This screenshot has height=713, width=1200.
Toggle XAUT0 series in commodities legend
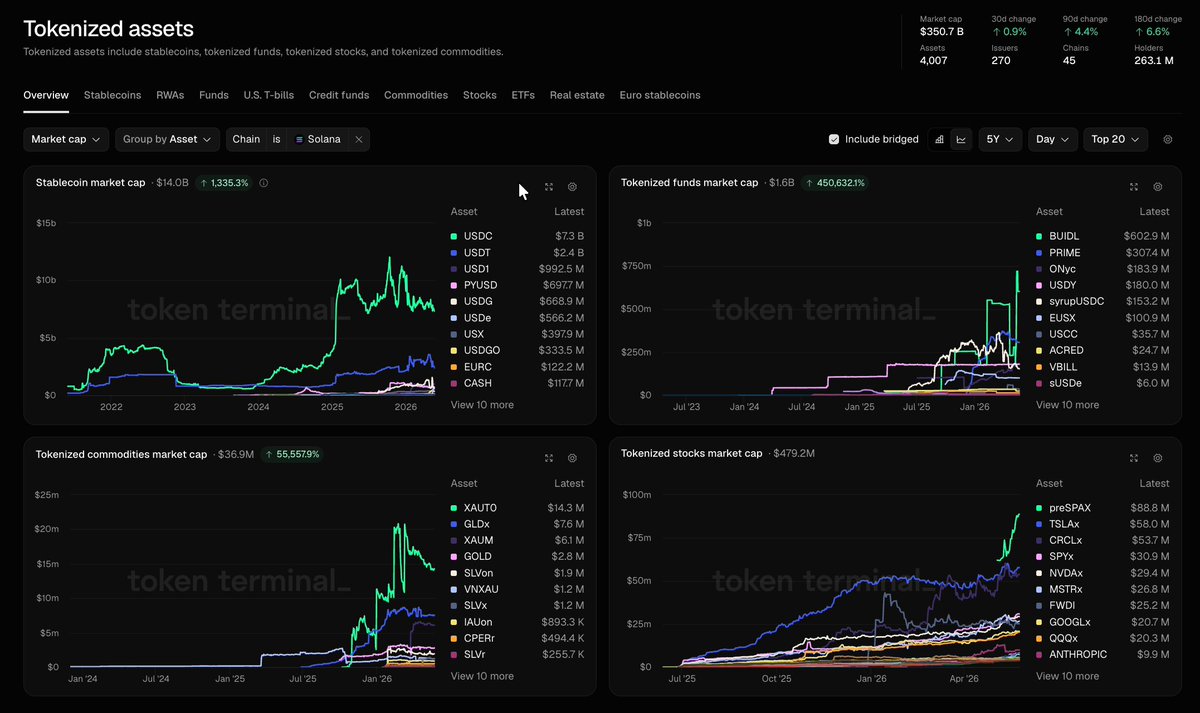pyautogui.click(x=517, y=508)
